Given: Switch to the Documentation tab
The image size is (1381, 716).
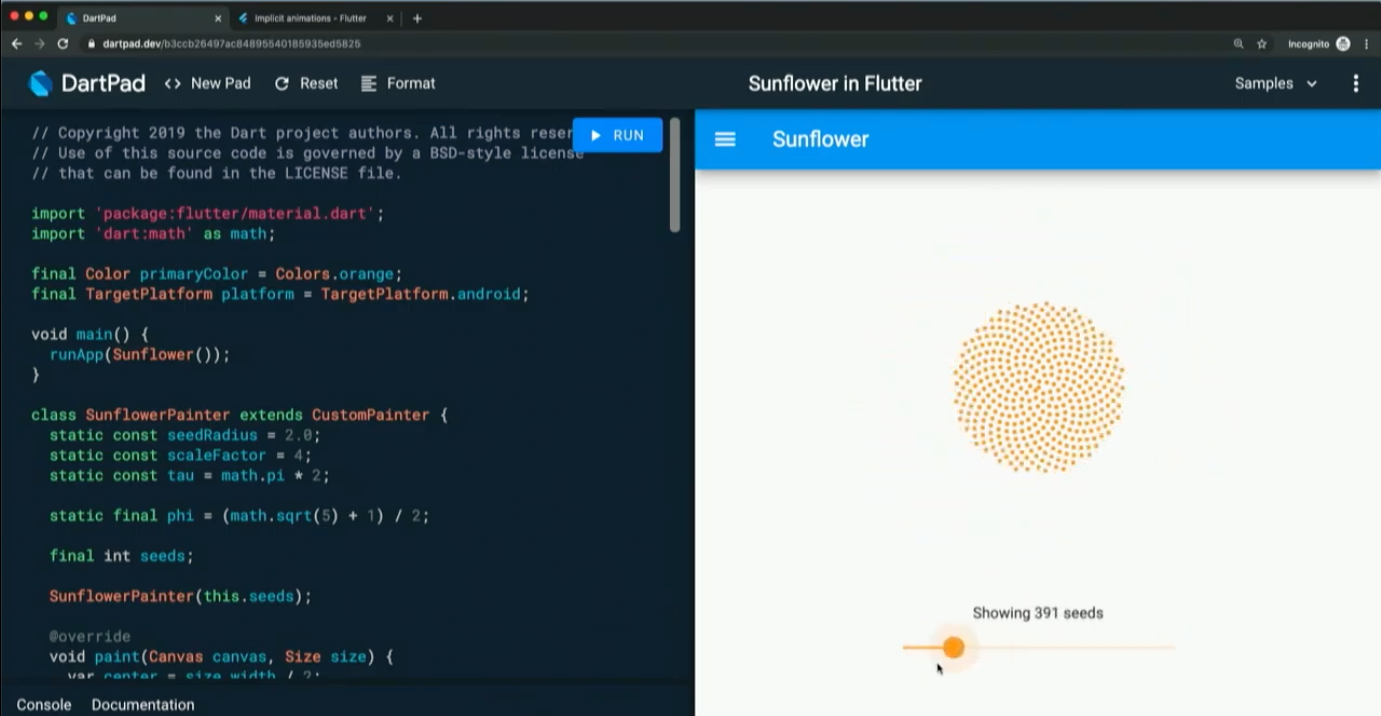Looking at the screenshot, I should point(143,705).
